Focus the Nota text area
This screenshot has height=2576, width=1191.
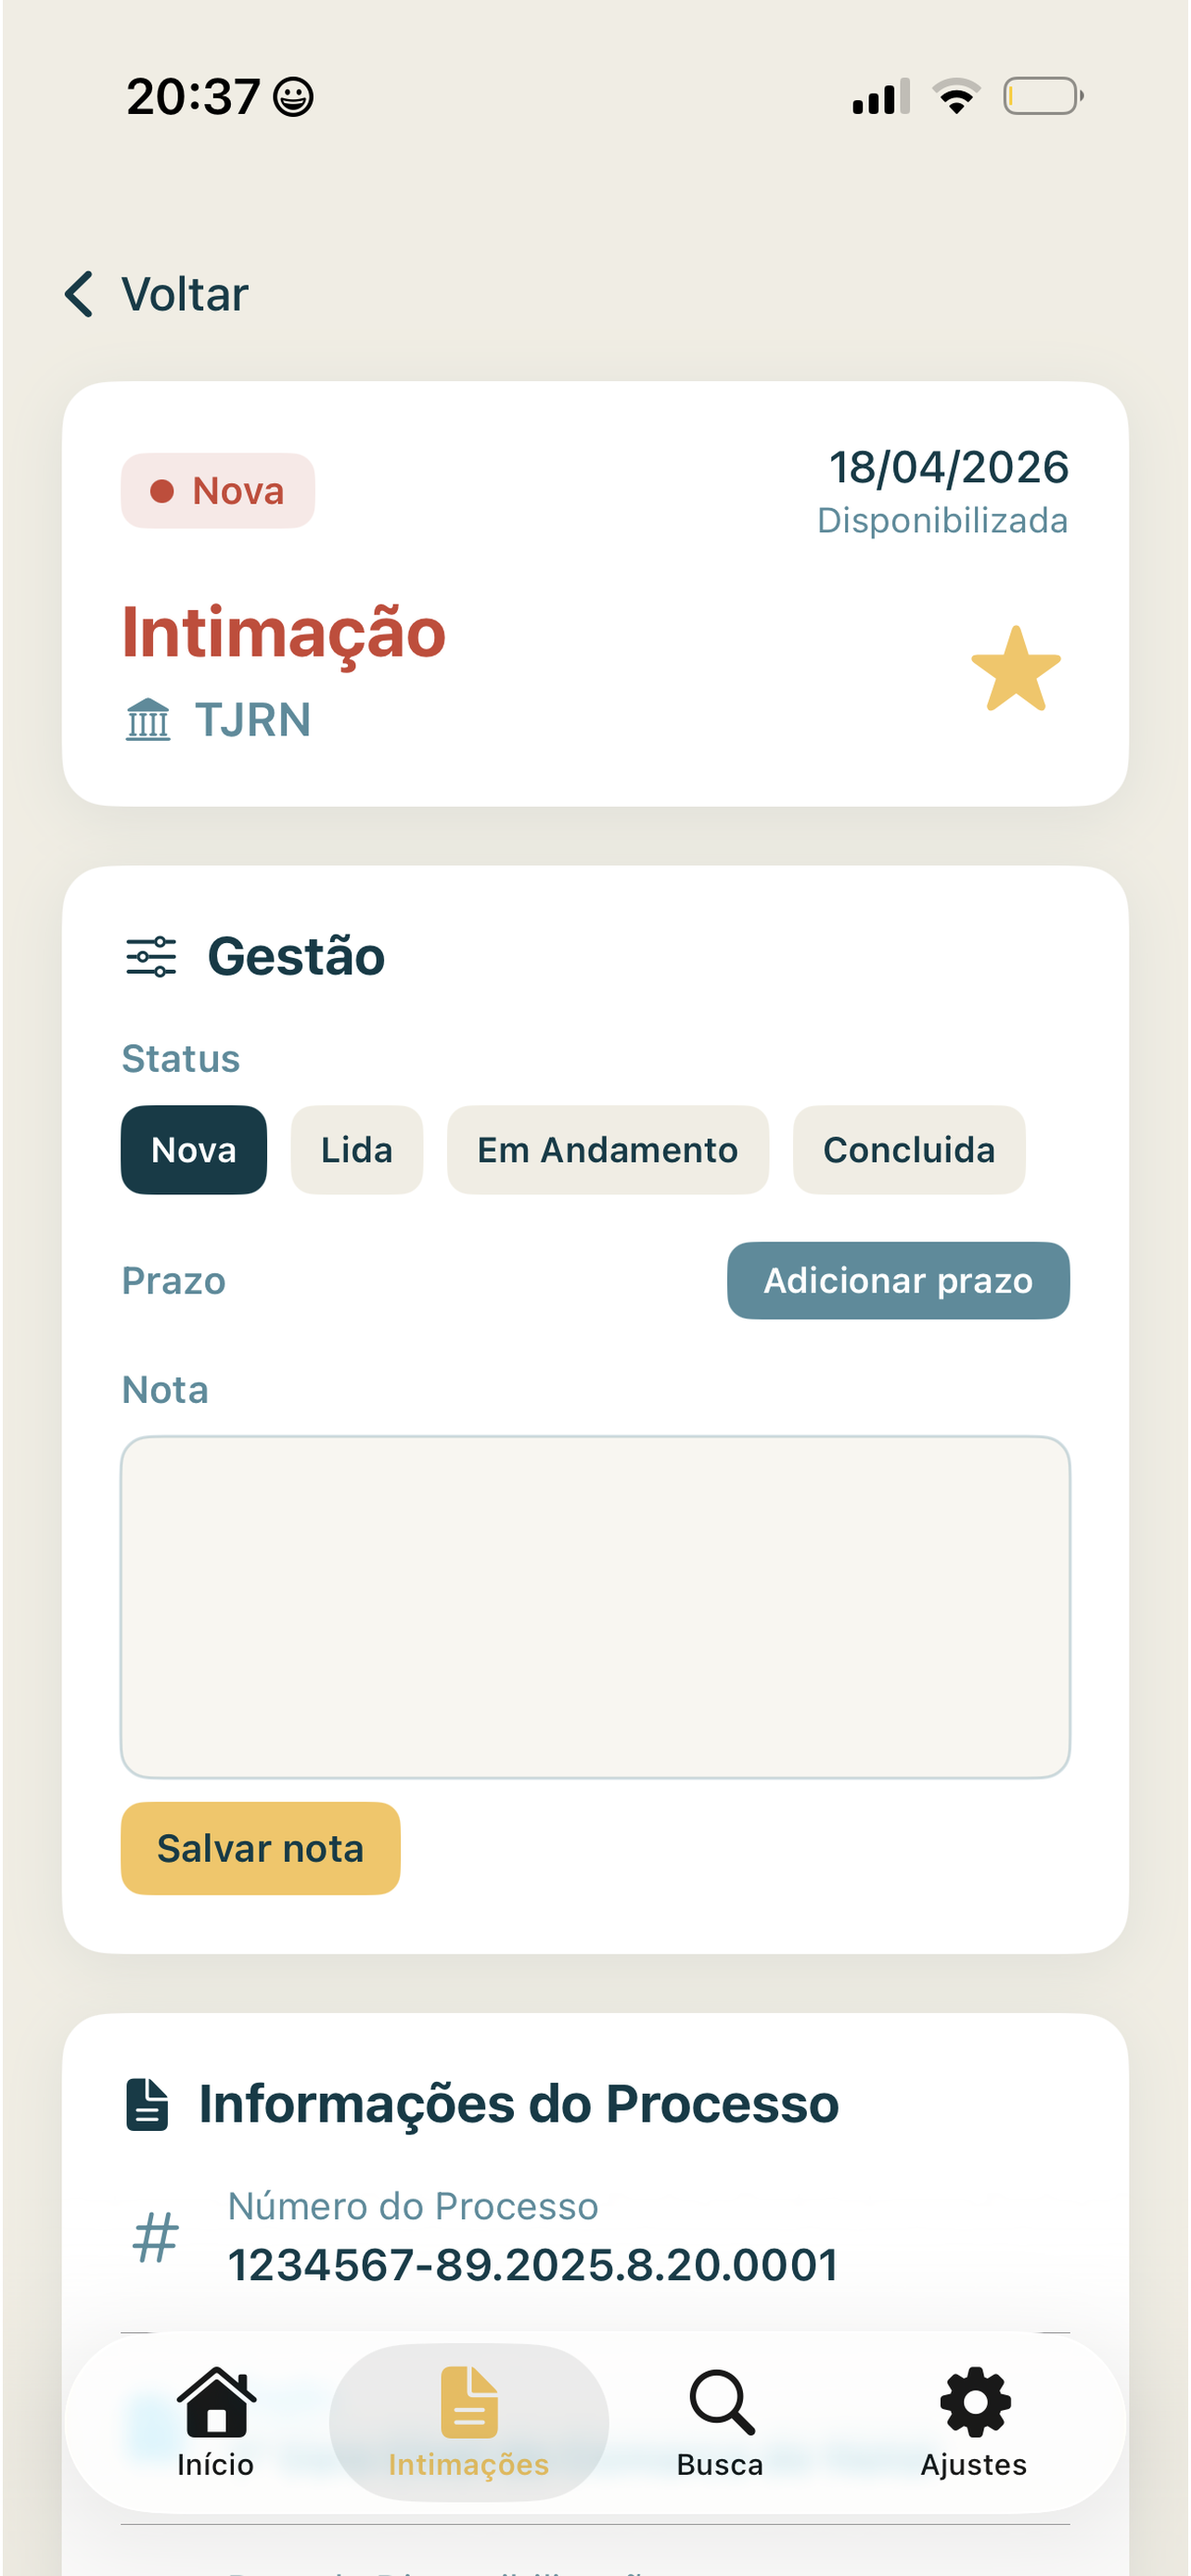click(595, 1607)
